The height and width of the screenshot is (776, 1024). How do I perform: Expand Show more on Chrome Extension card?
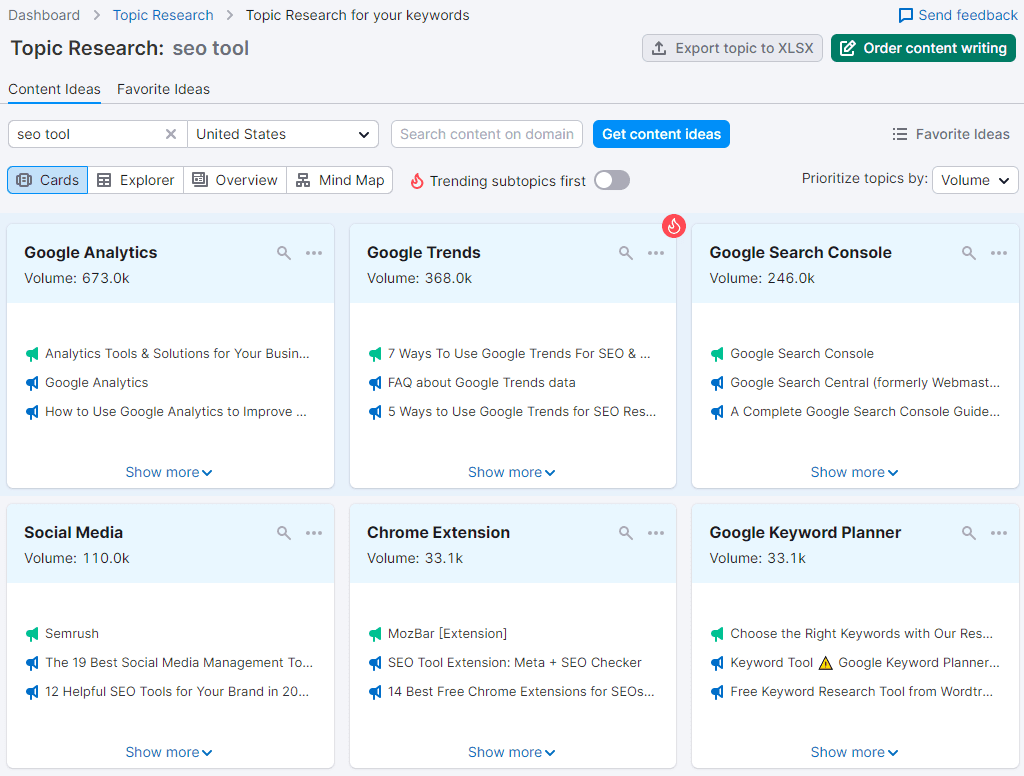click(x=511, y=752)
